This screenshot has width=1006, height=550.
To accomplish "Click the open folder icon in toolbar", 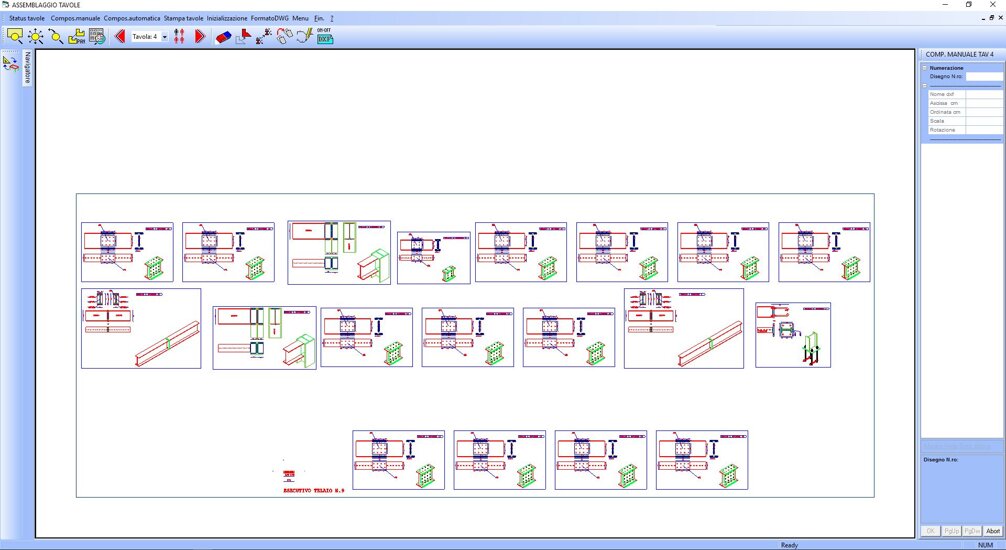I will (x=76, y=36).
